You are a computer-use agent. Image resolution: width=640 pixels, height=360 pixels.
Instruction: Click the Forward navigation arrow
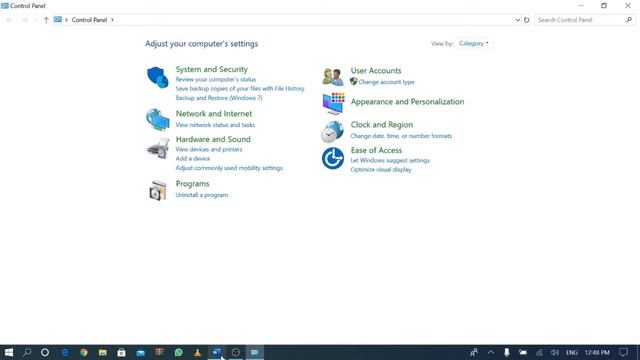pos(24,20)
